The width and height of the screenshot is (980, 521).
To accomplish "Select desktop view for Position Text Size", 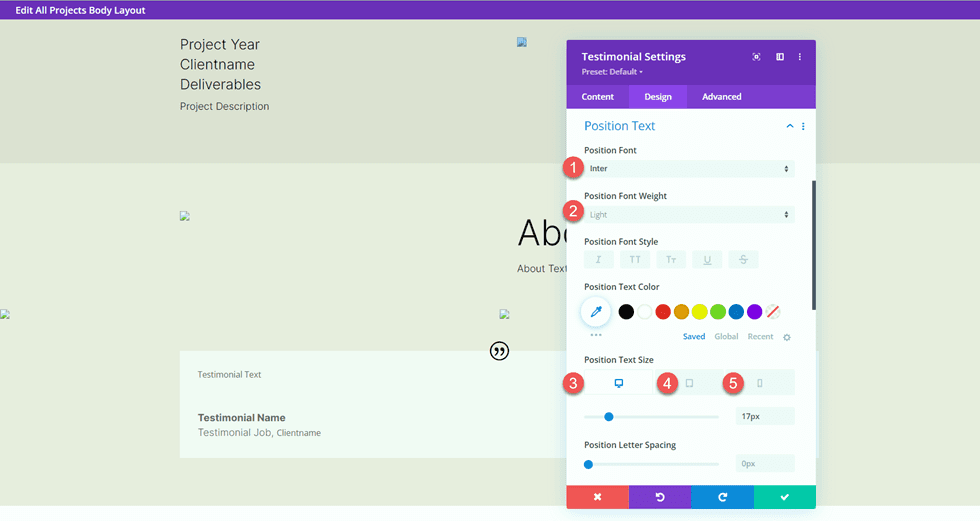I will point(619,383).
